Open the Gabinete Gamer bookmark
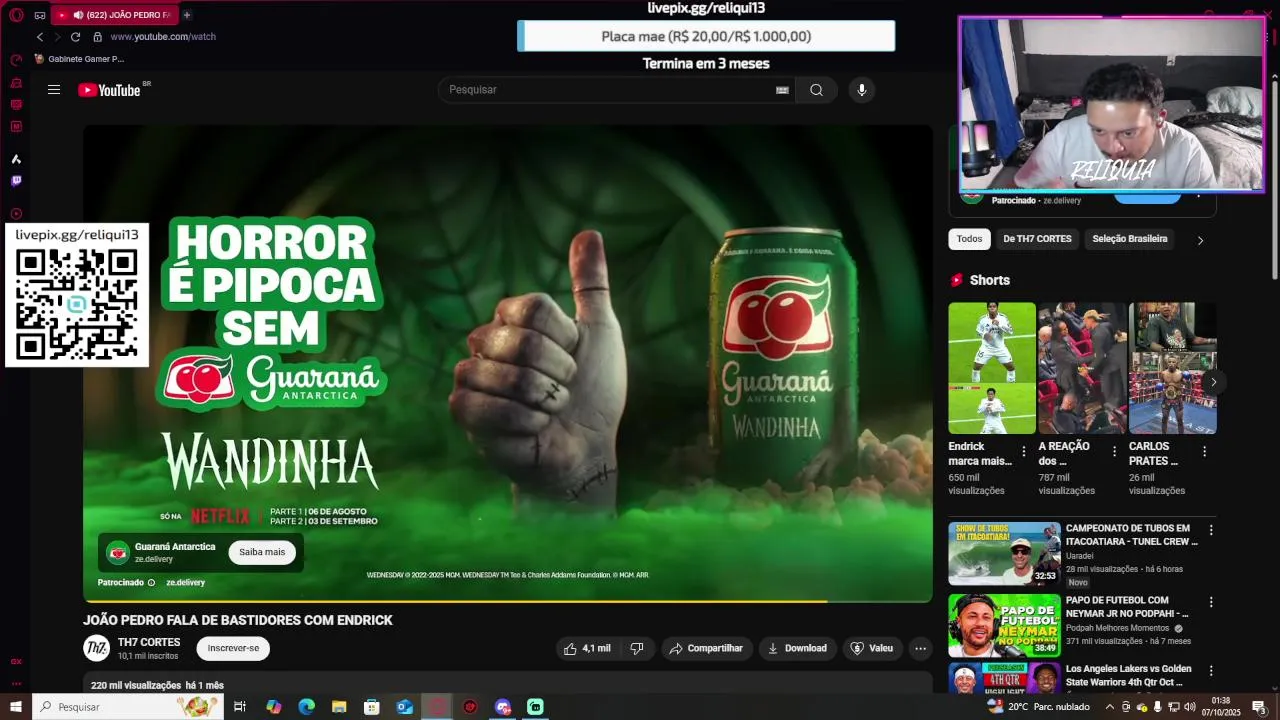Image resolution: width=1280 pixels, height=720 pixels. [x=79, y=59]
